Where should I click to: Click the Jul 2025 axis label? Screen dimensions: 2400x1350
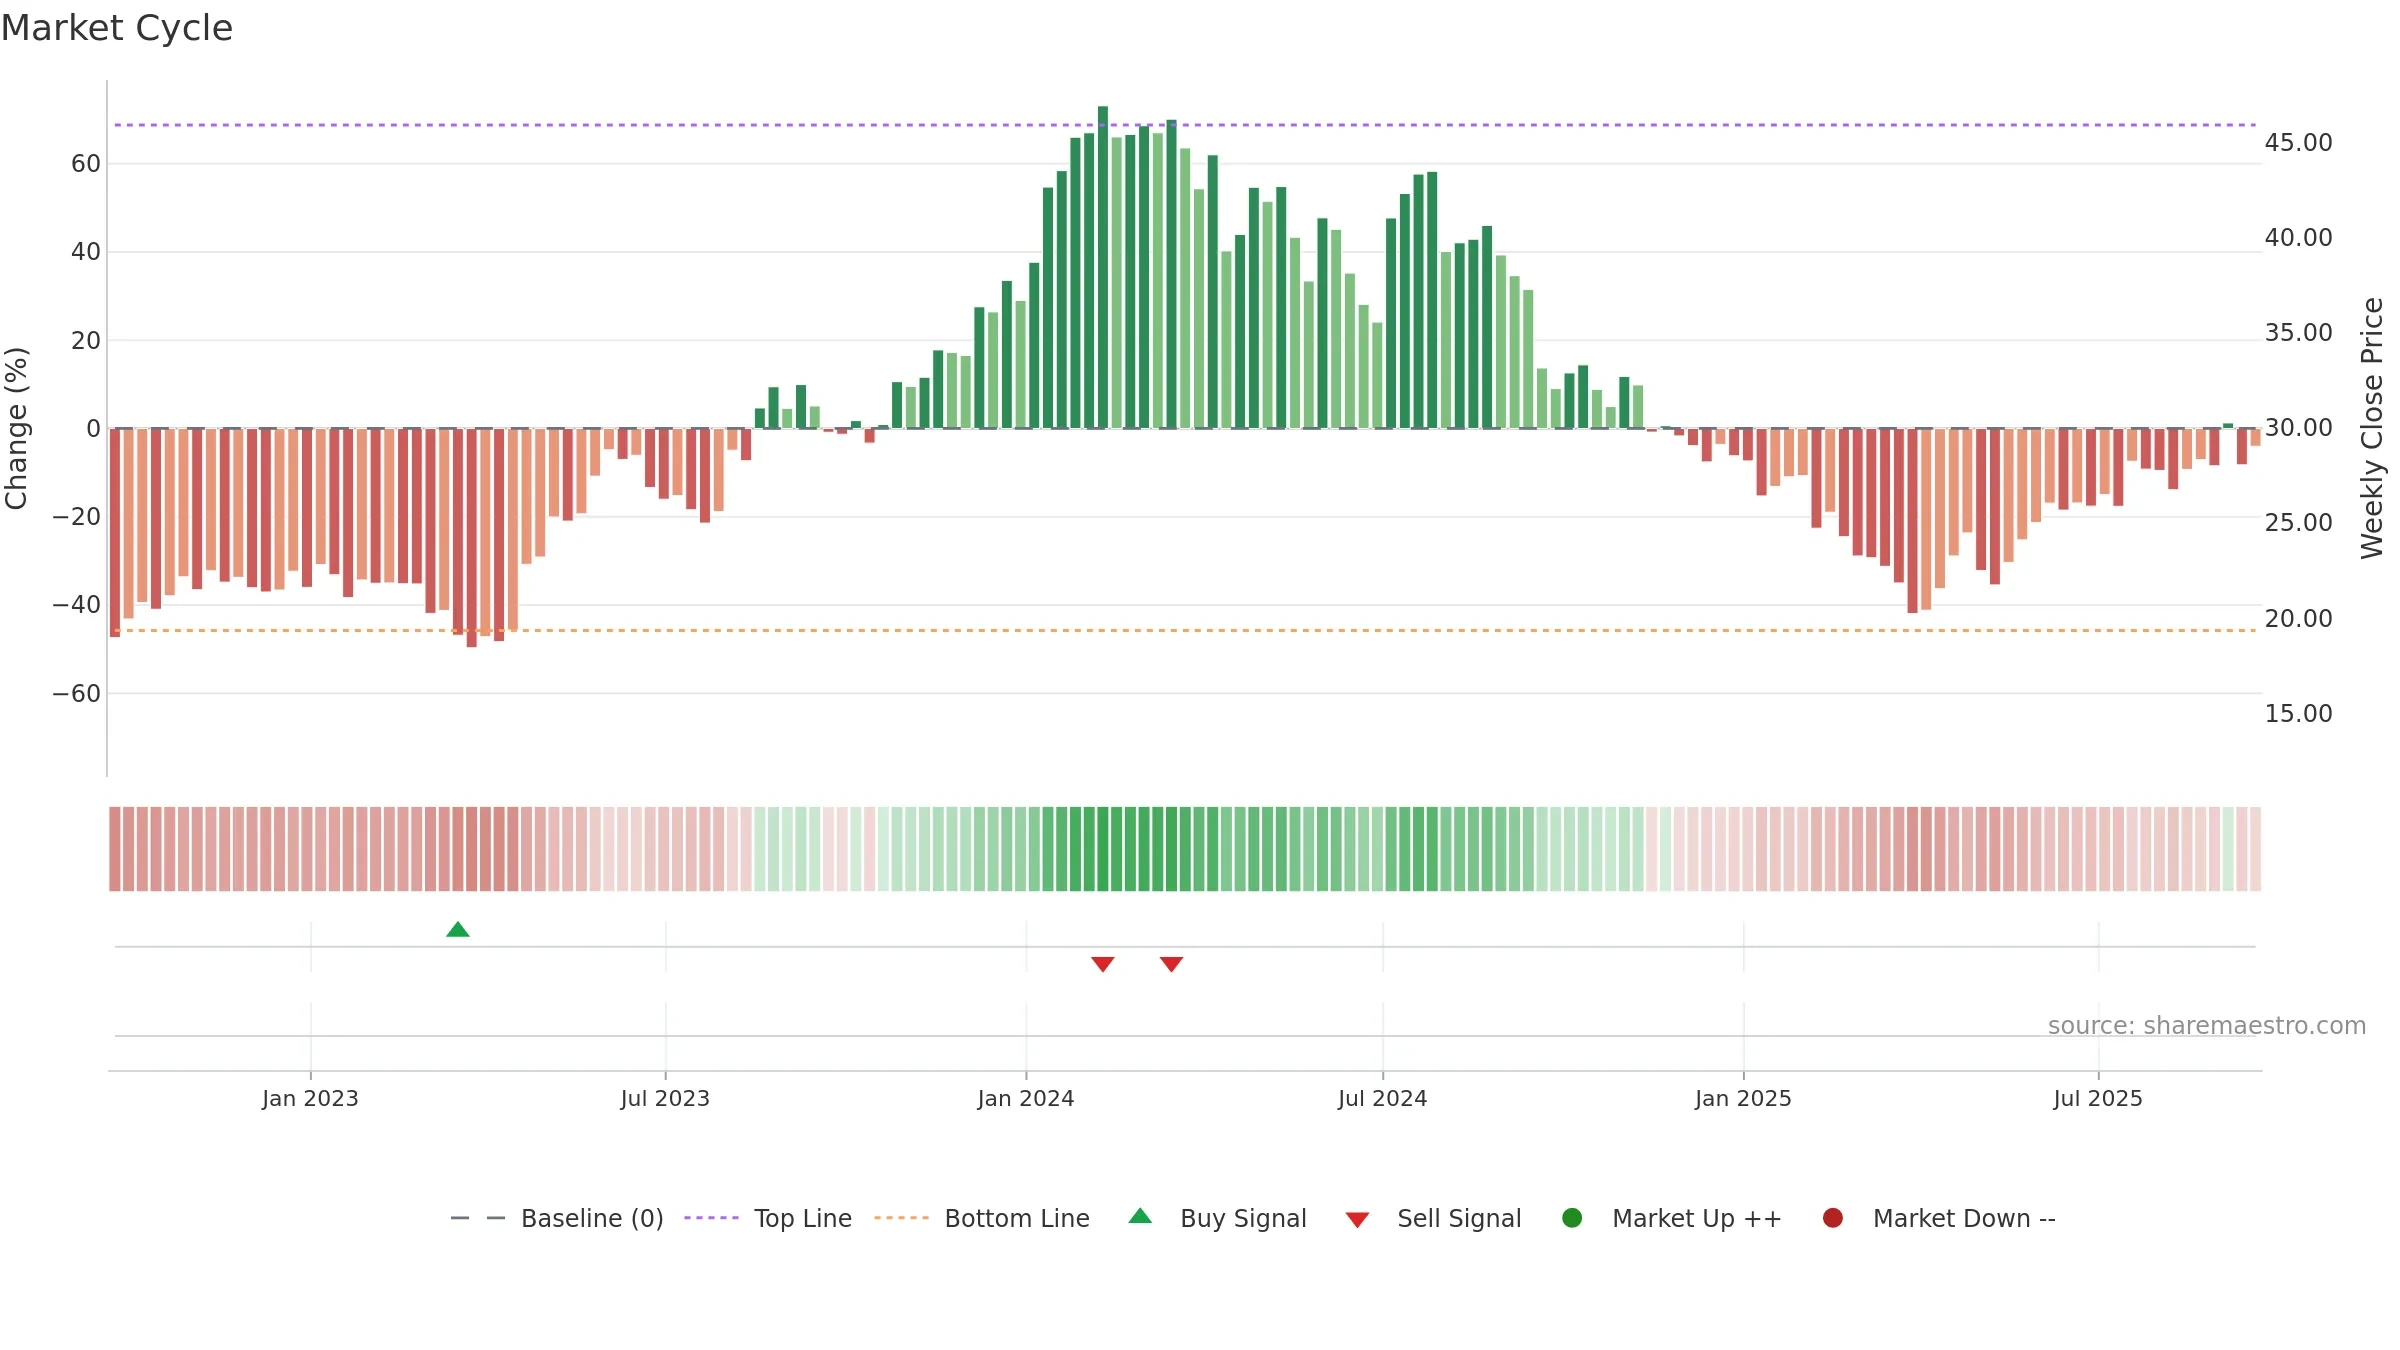pyautogui.click(x=2098, y=1098)
